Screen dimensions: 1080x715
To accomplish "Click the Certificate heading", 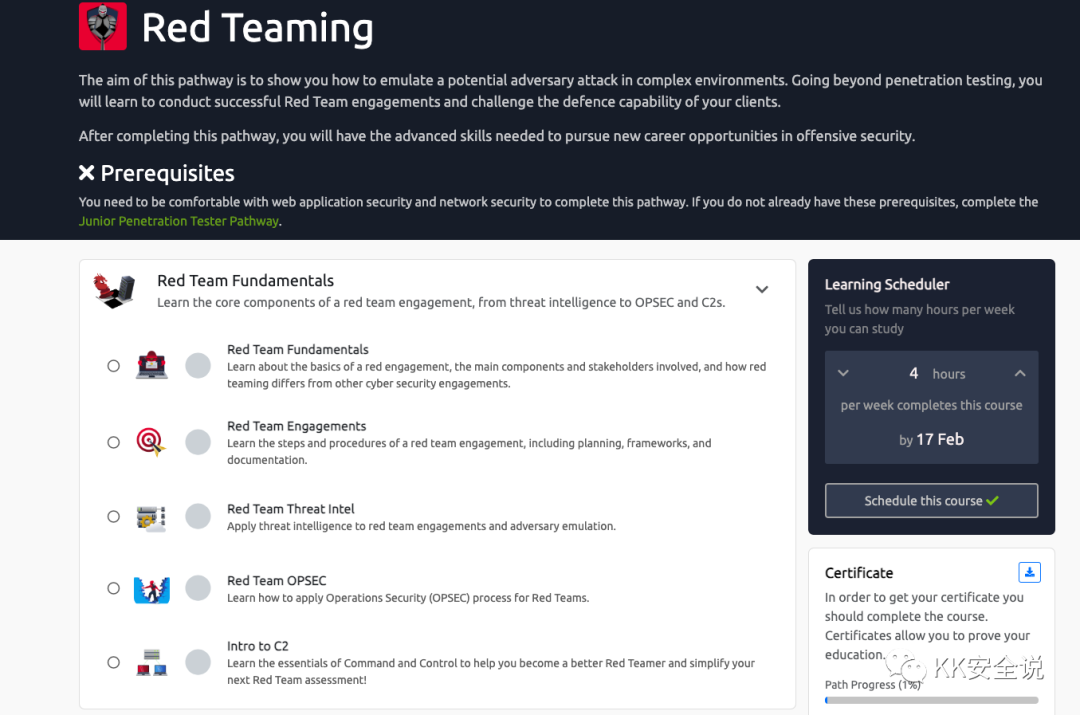I will (x=859, y=573).
